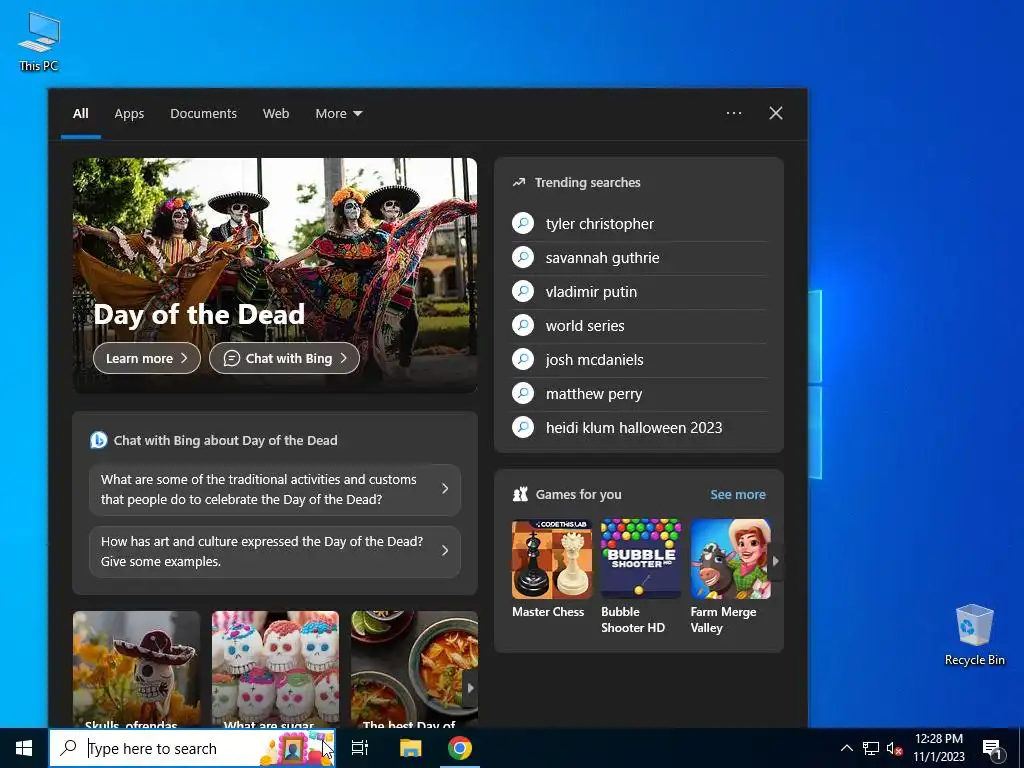Click the Type here to search box
The height and width of the screenshot is (768, 1024).
pos(193,748)
